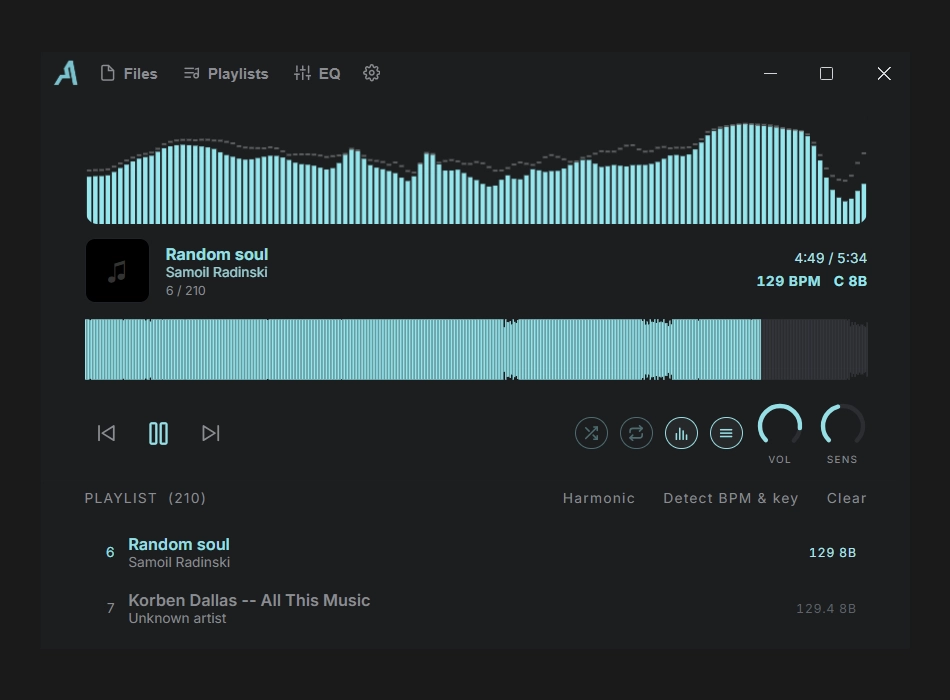Click the spectrum visualizer display
The height and width of the screenshot is (700, 950).
476,173
